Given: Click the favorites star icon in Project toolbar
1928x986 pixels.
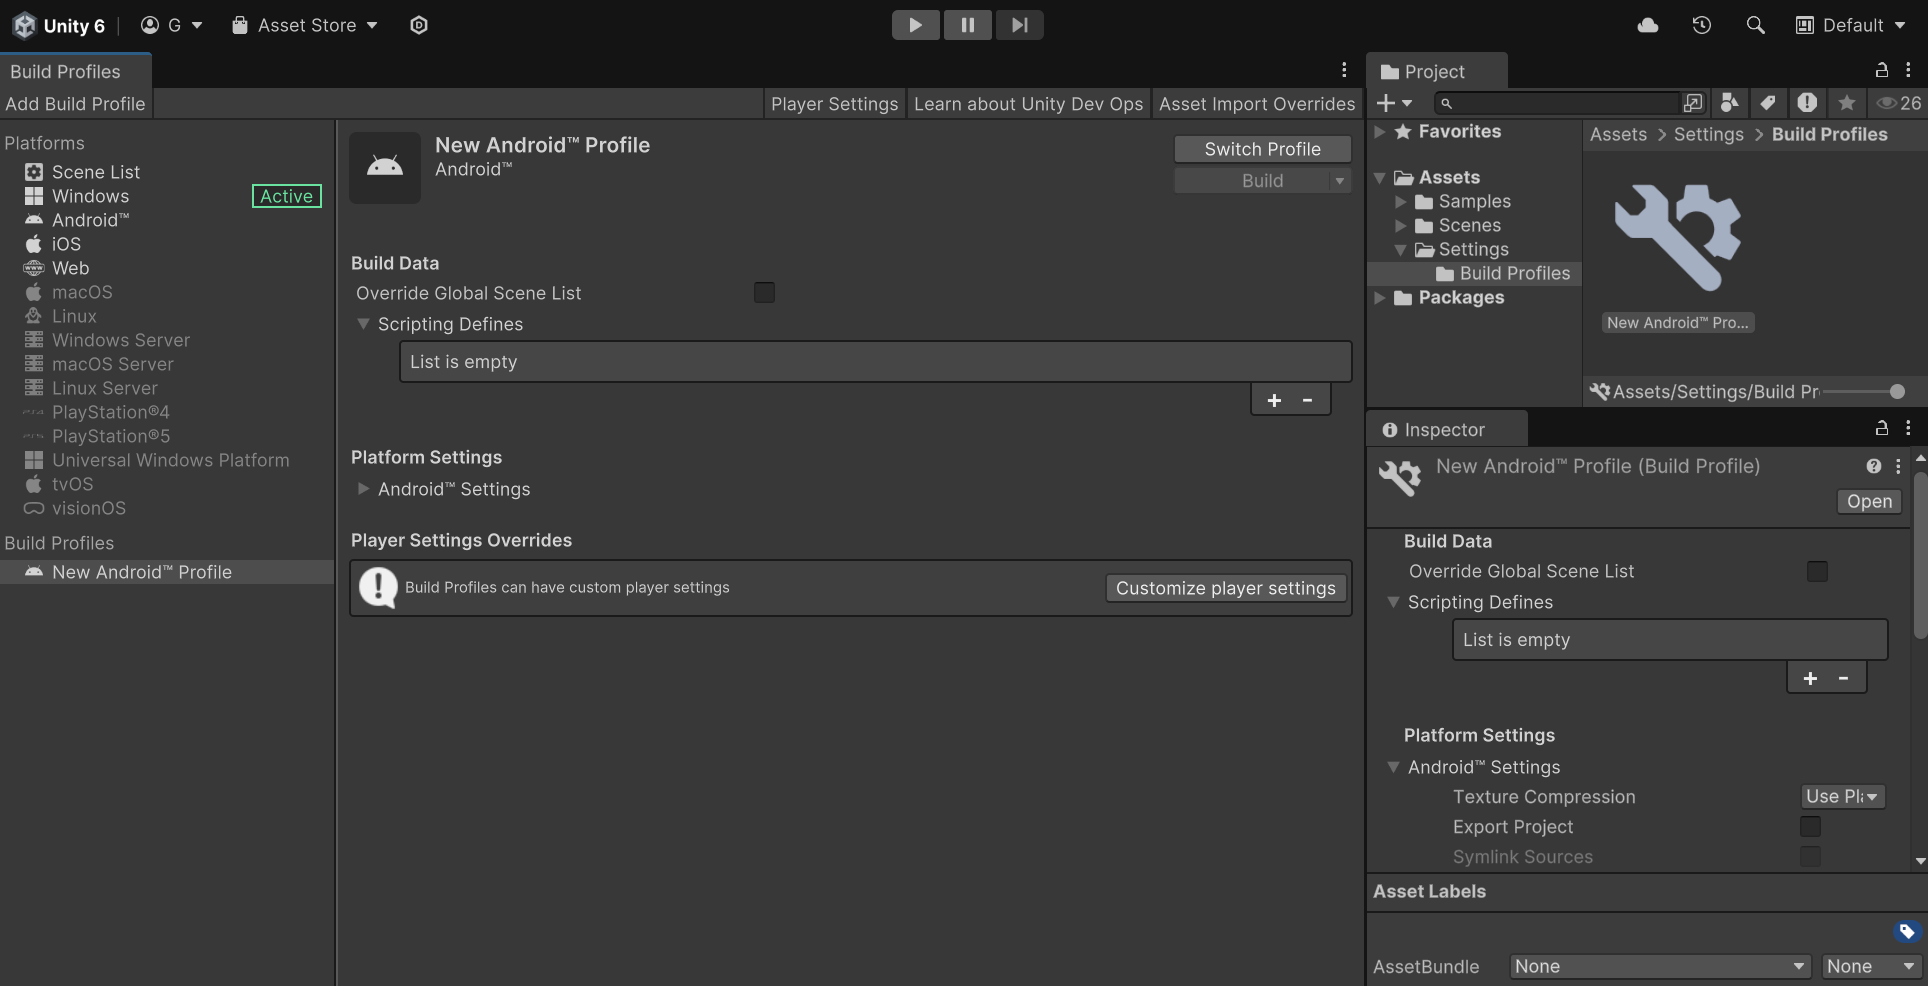Looking at the screenshot, I should (1846, 103).
